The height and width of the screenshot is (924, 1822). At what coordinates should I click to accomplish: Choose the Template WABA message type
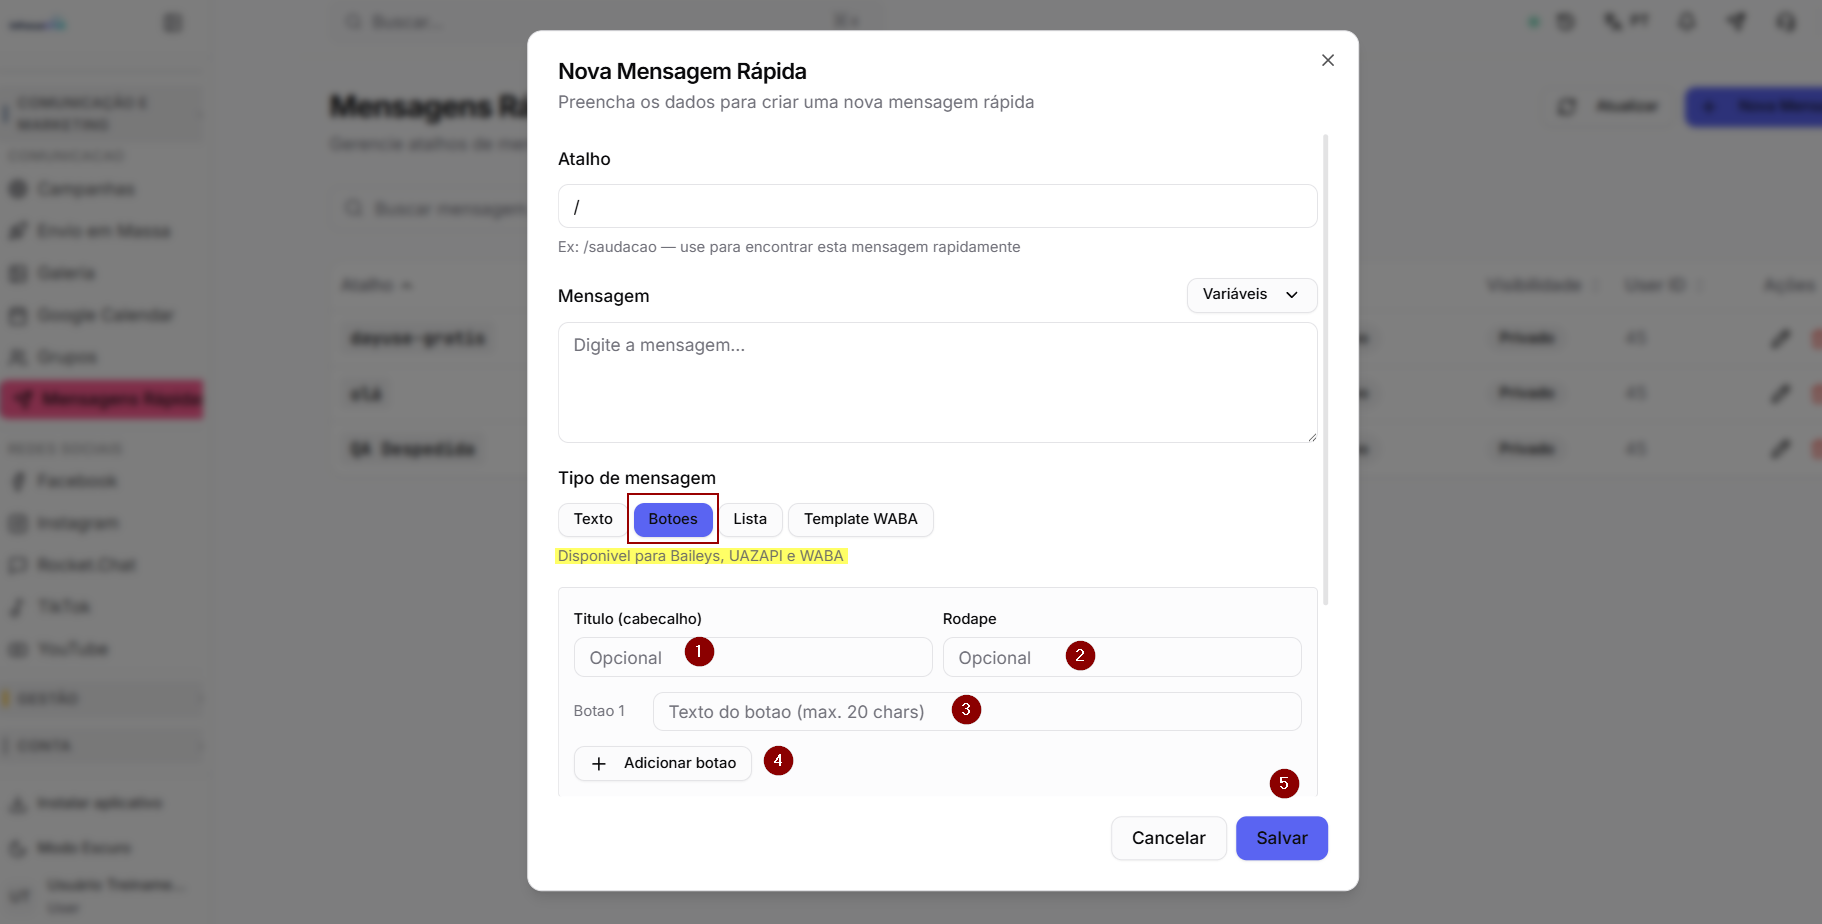coord(861,519)
